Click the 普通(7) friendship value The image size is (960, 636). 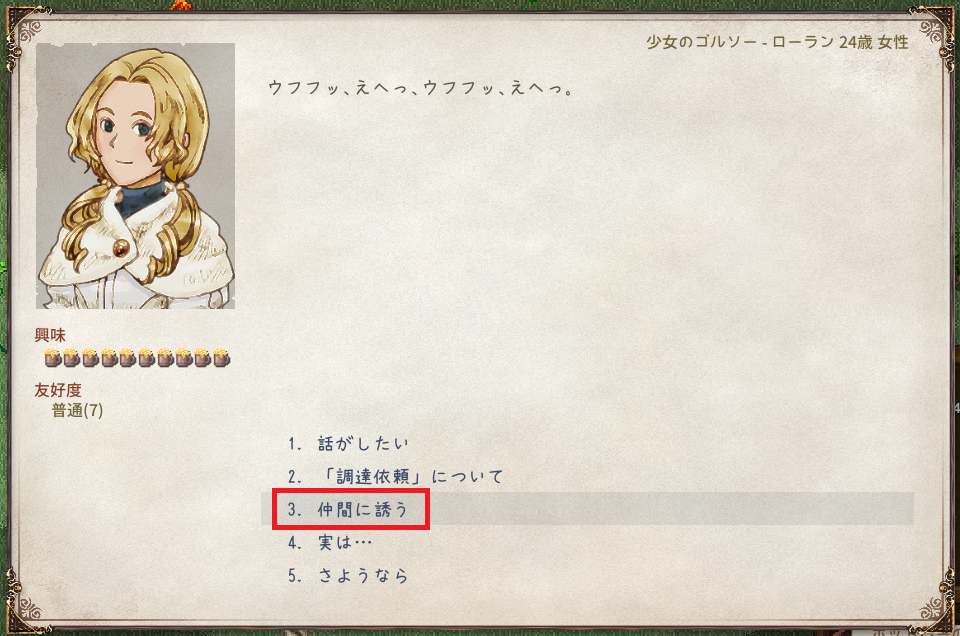77,410
